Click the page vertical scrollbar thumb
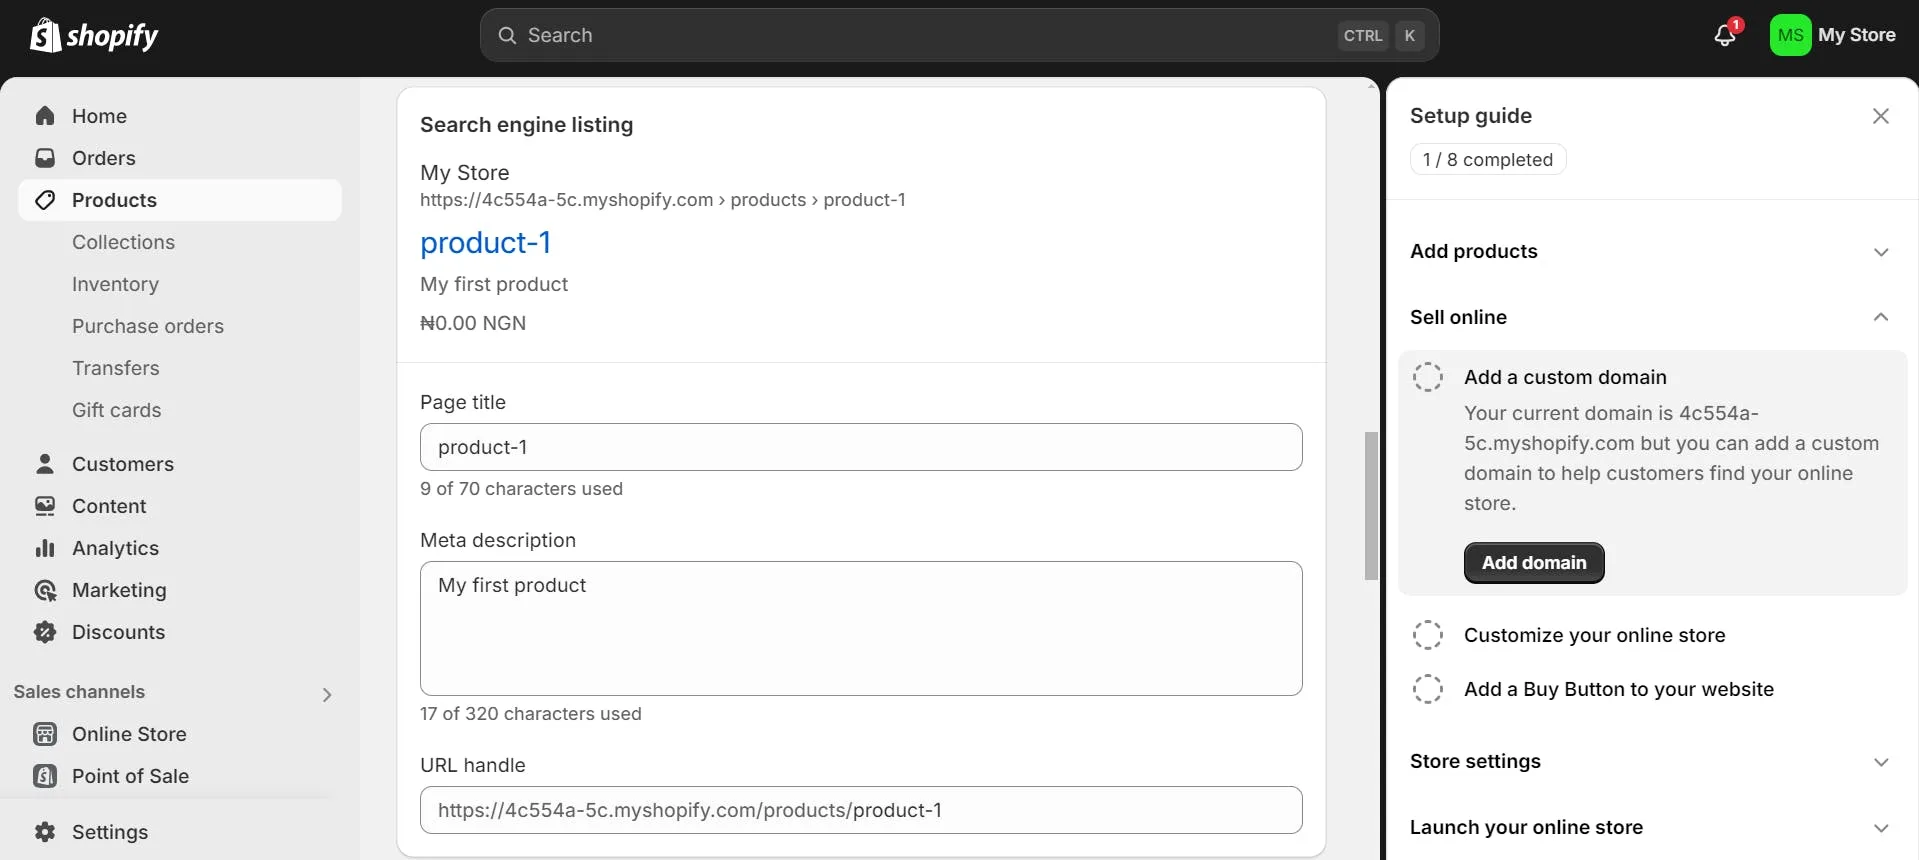Viewport: 1919px width, 860px height. coord(1371,506)
